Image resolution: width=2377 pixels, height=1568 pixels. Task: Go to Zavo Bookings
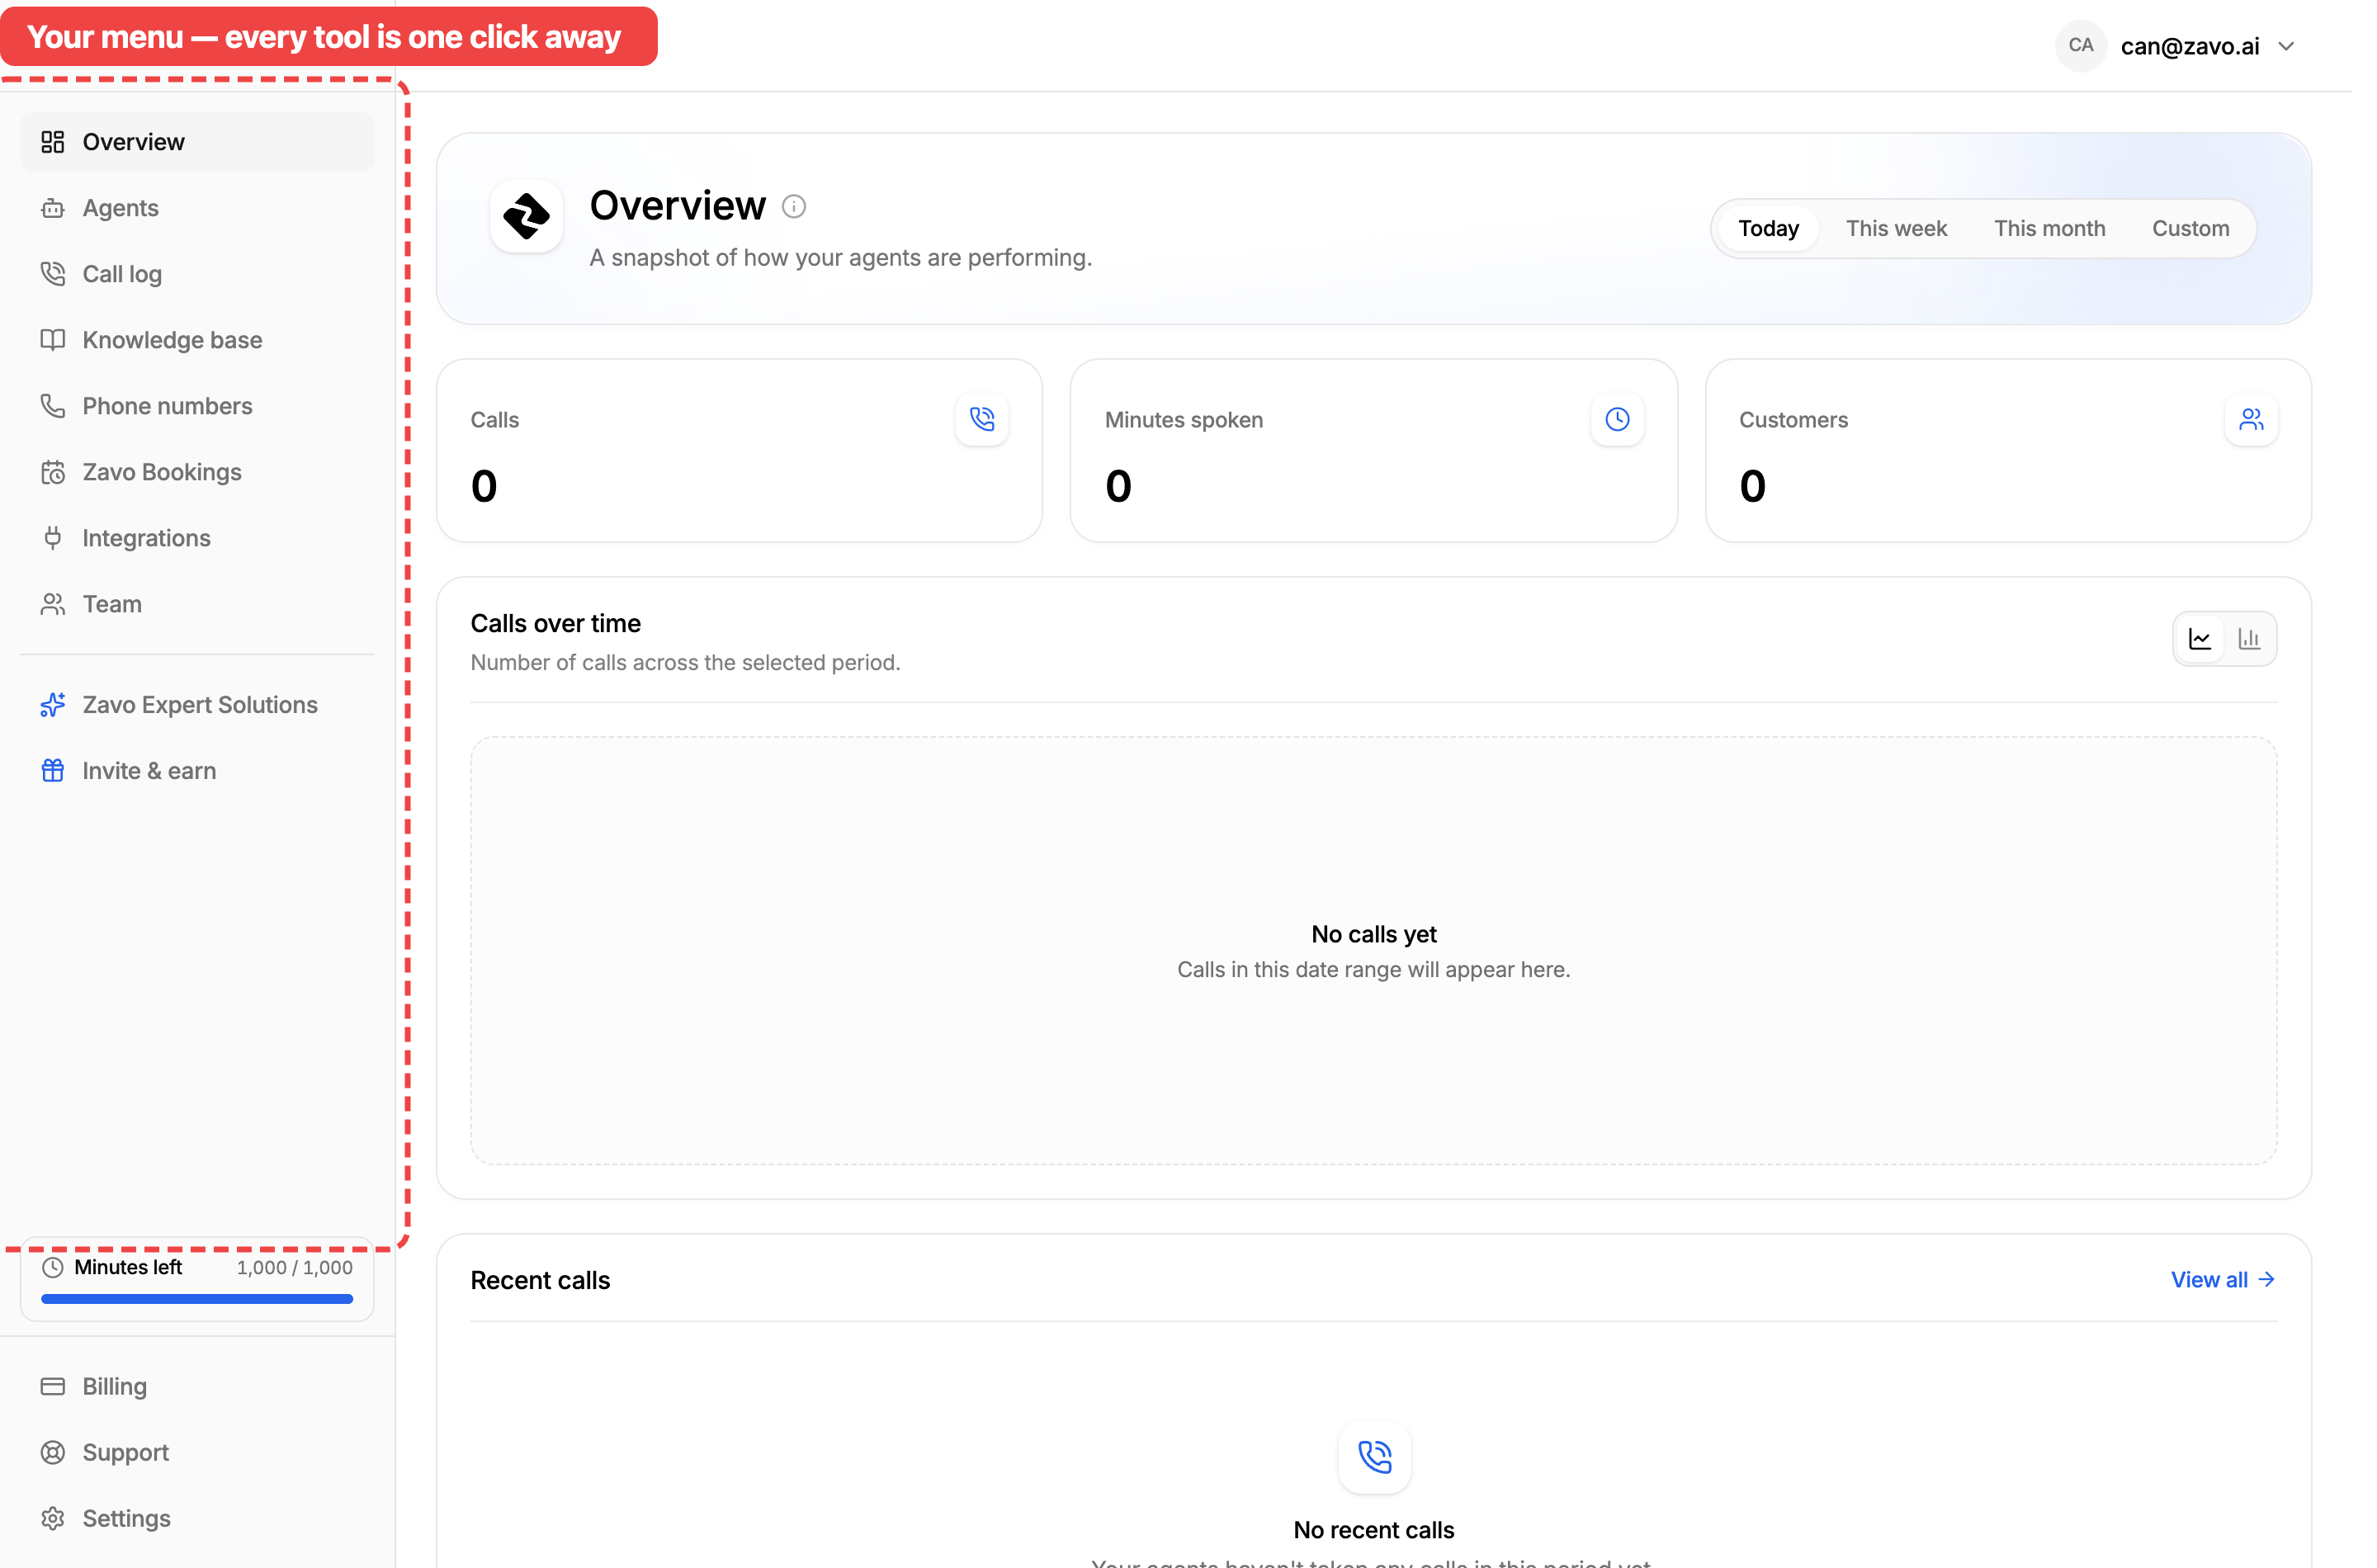(x=197, y=472)
